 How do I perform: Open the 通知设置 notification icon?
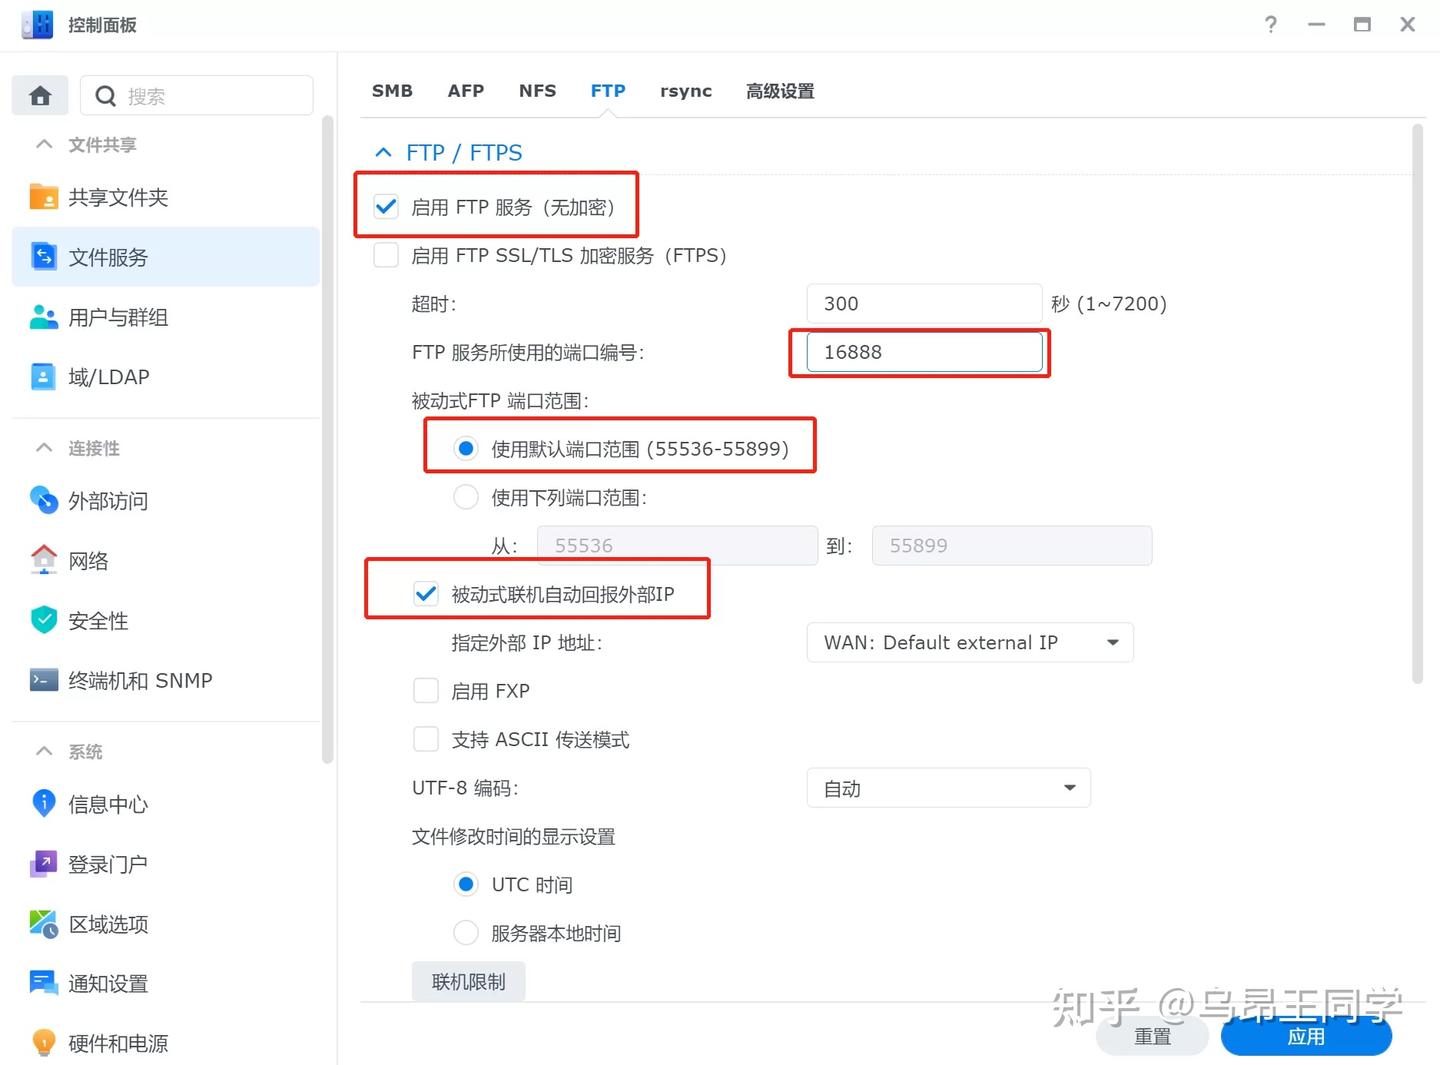tap(44, 983)
